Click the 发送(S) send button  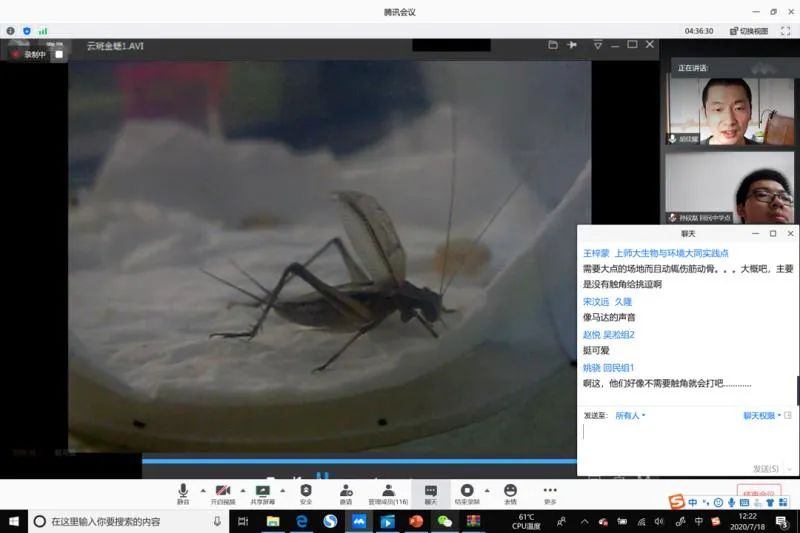(766, 468)
